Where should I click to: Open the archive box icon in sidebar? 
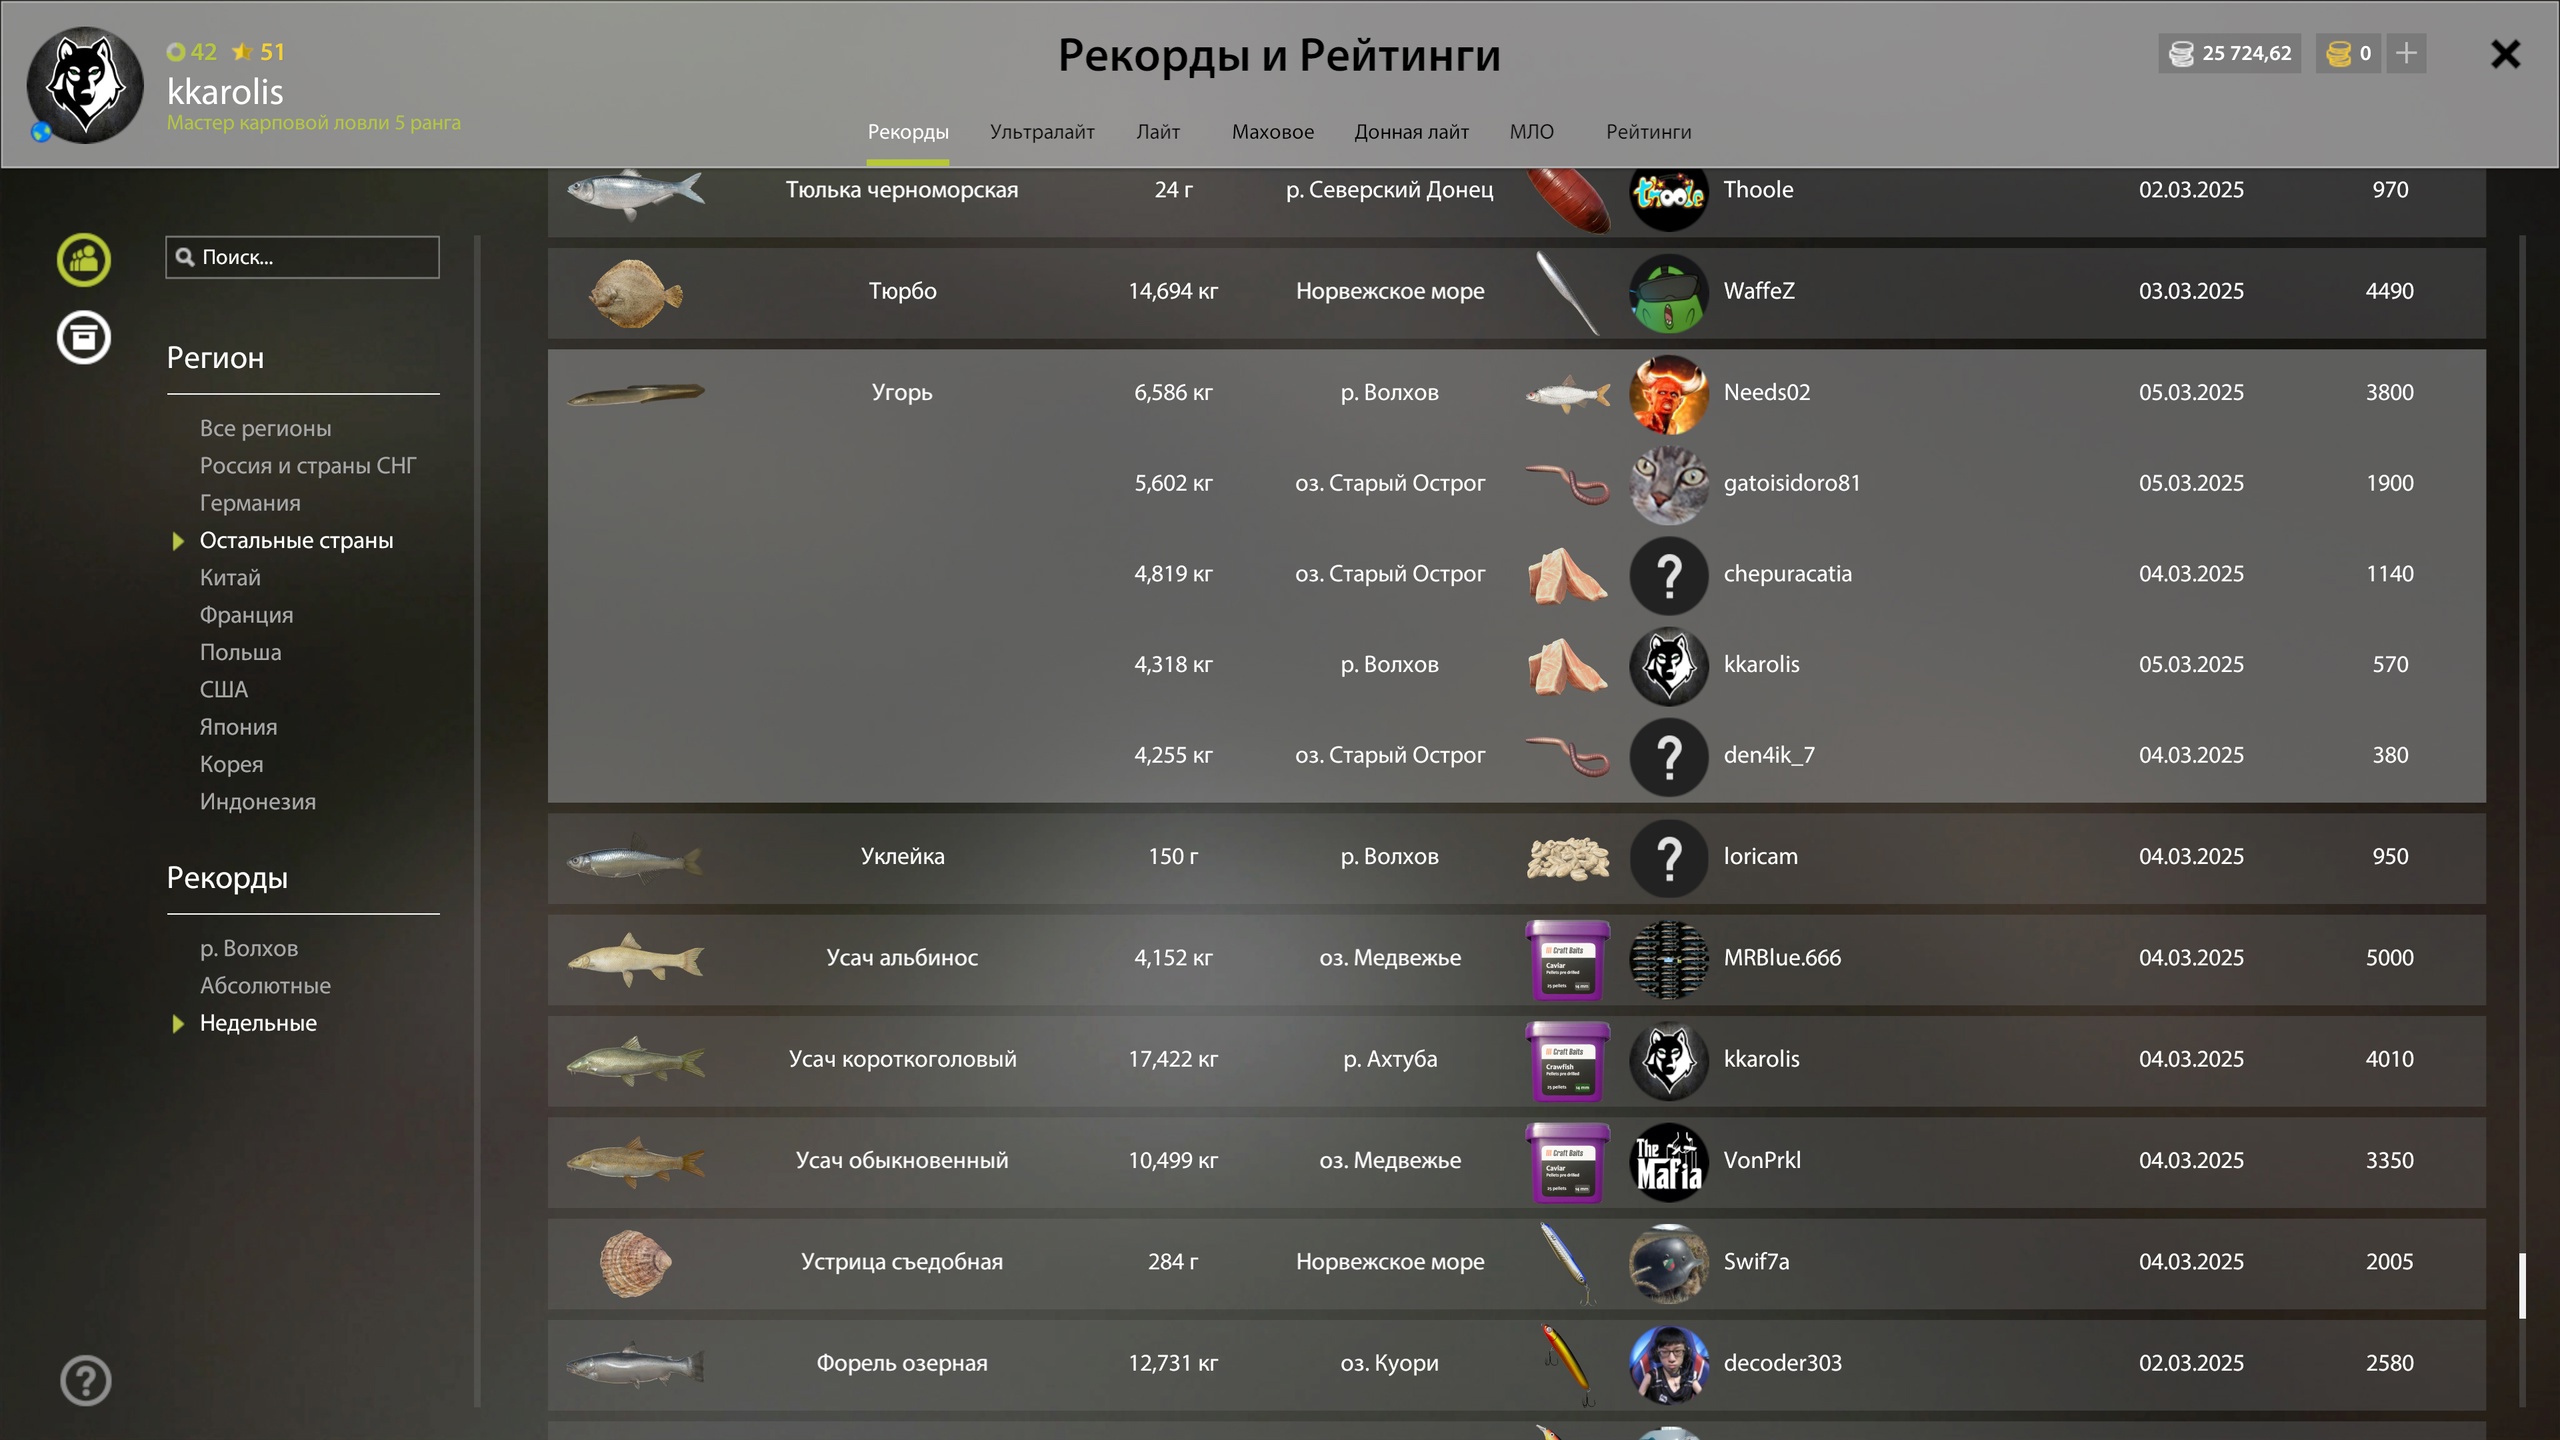coord(84,337)
